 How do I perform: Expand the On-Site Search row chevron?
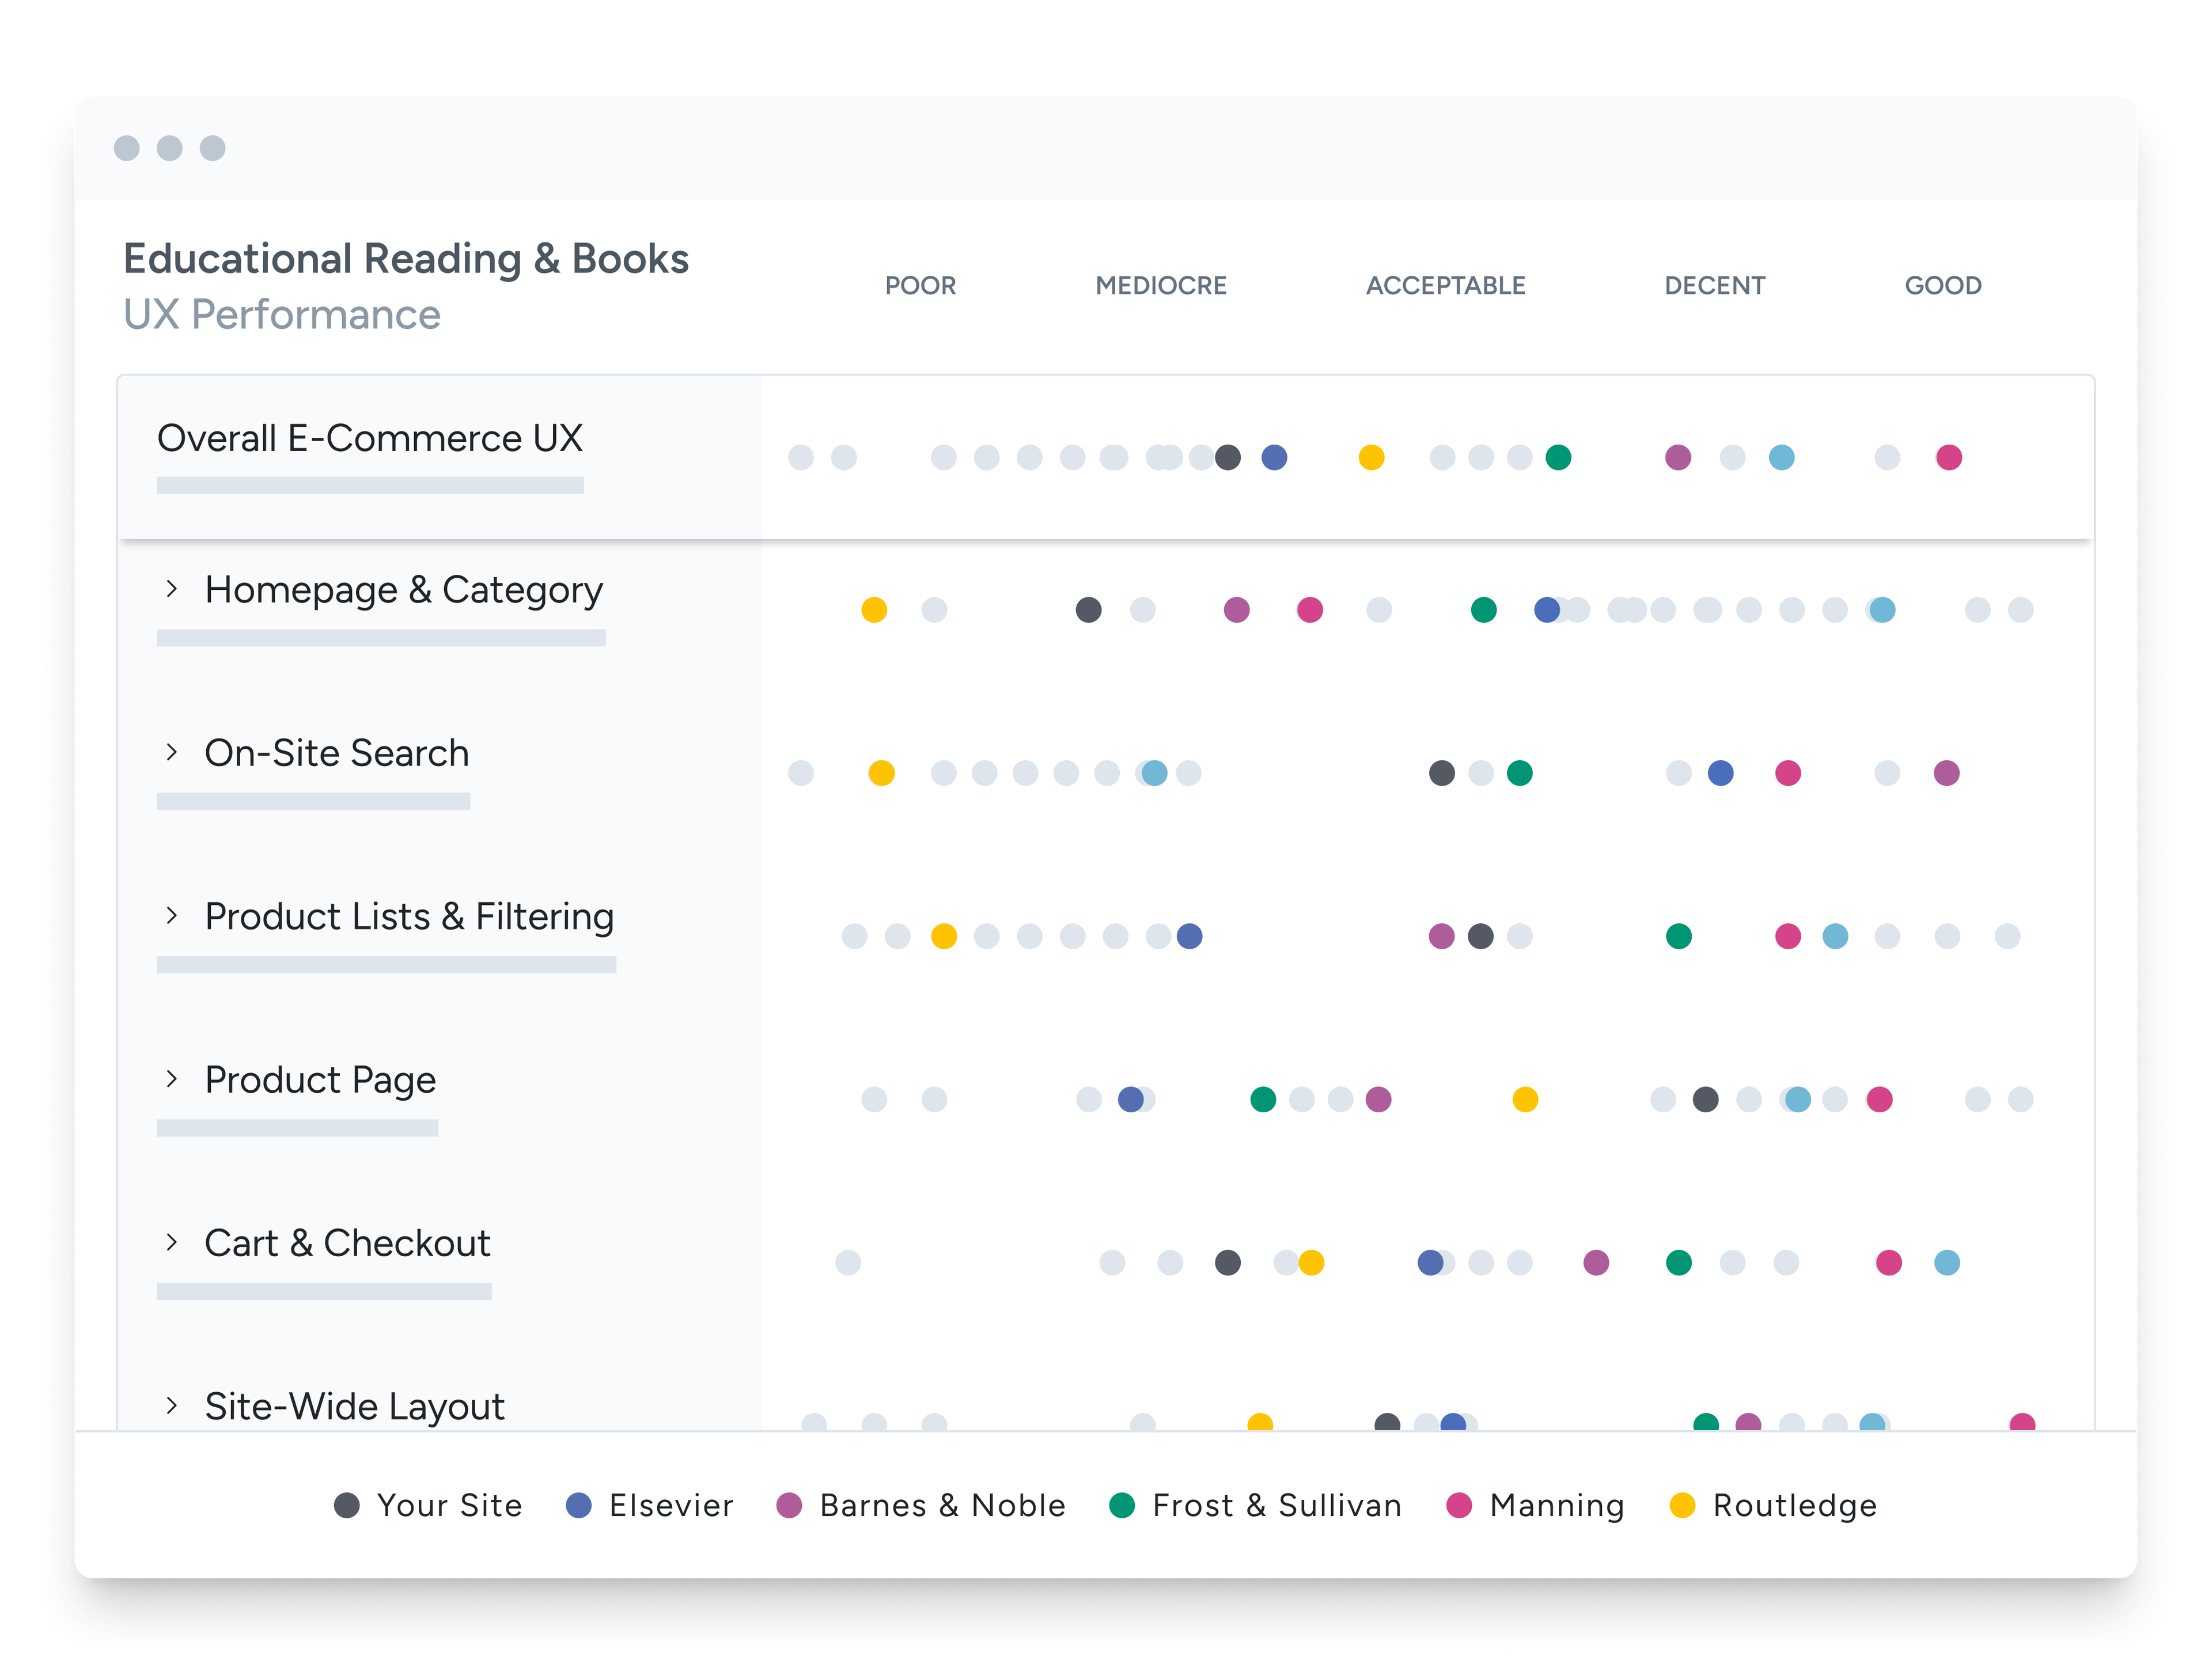pyautogui.click(x=172, y=752)
